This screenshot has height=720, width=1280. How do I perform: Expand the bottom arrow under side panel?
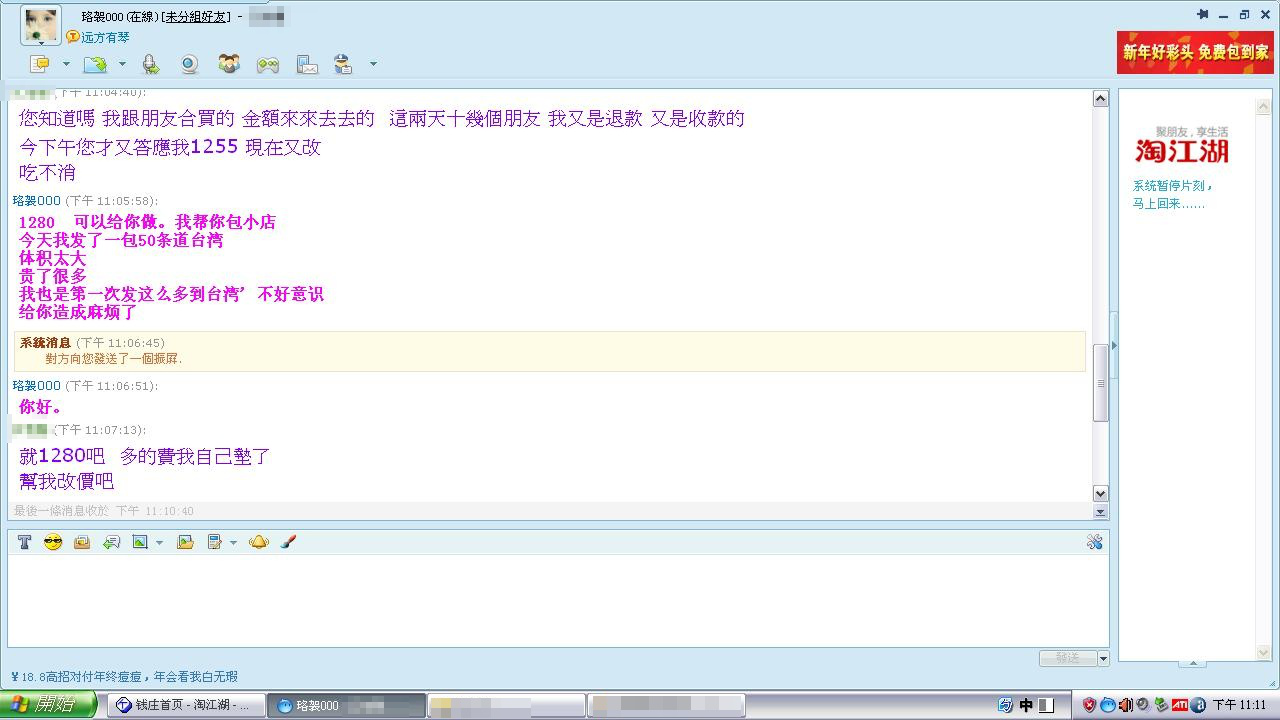pyautogui.click(x=1192, y=663)
